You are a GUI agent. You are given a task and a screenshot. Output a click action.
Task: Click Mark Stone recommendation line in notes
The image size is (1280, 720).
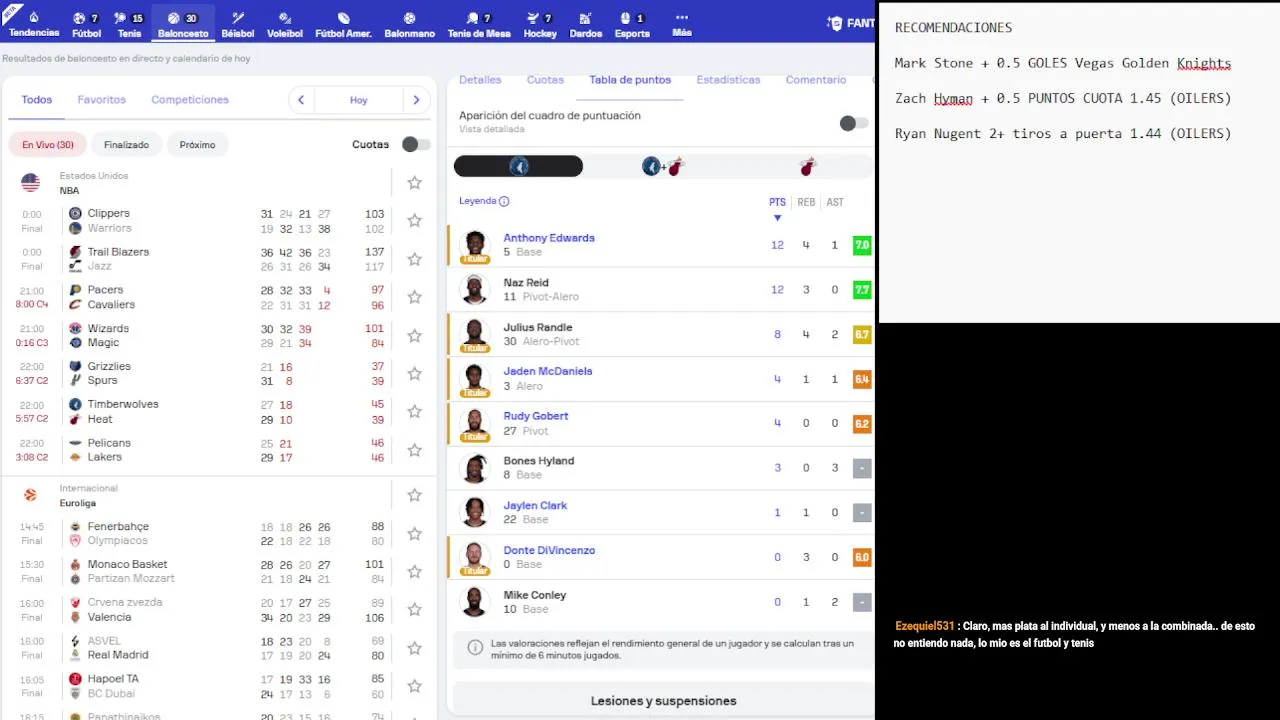1062,63
